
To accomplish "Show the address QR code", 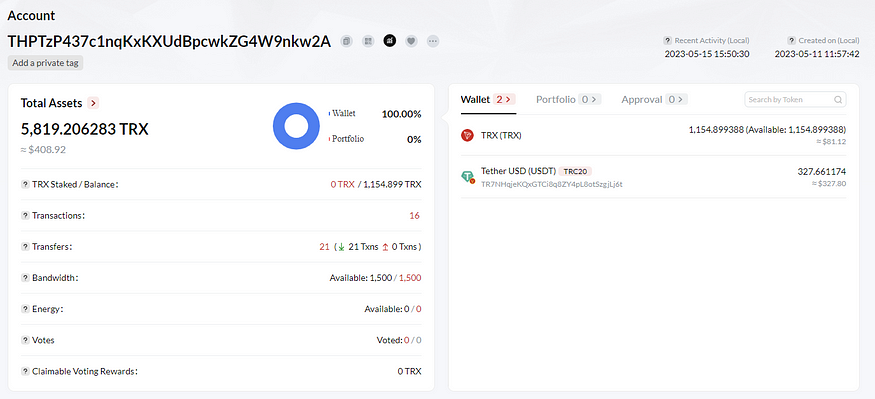I will click(x=368, y=41).
